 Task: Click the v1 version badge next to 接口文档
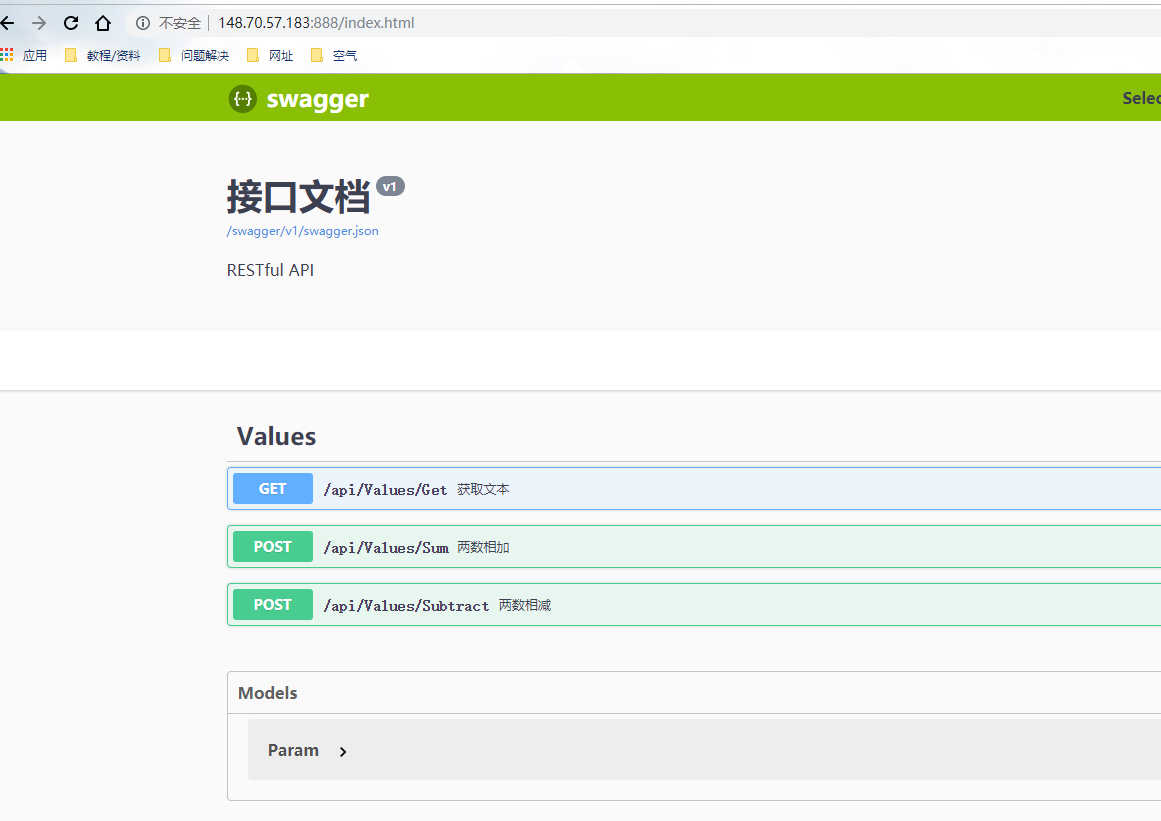390,185
